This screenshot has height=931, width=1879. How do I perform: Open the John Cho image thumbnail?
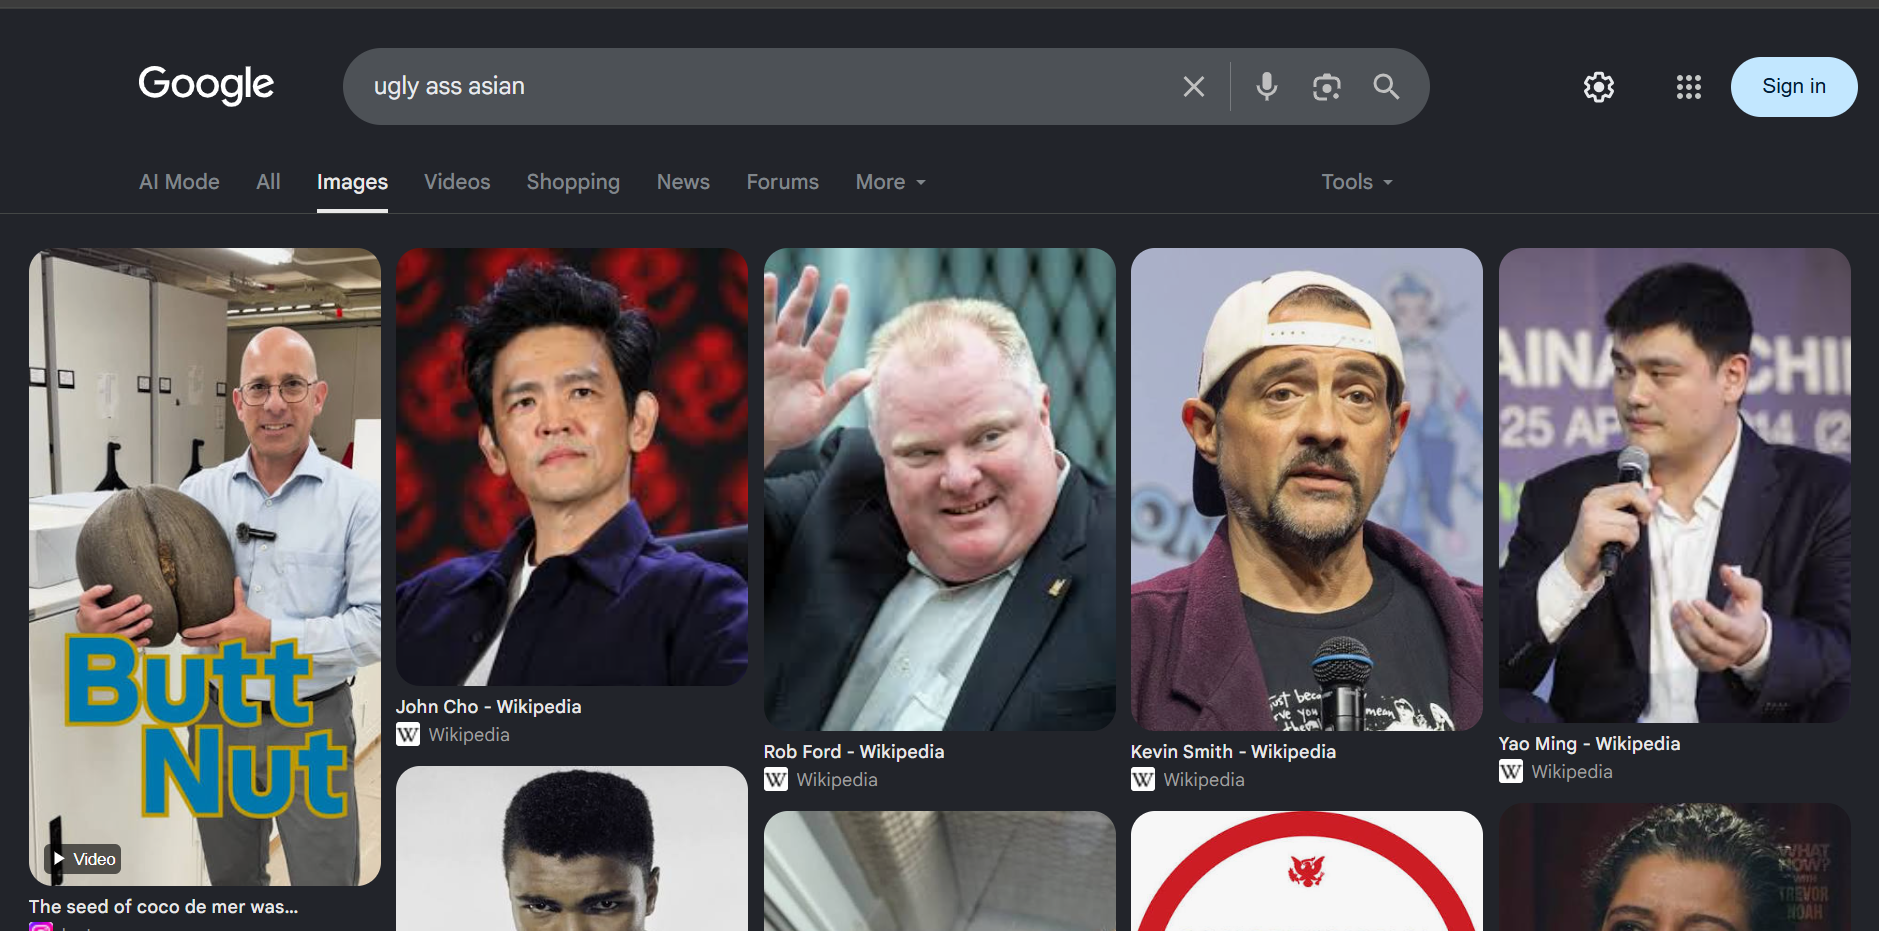pyautogui.click(x=572, y=467)
